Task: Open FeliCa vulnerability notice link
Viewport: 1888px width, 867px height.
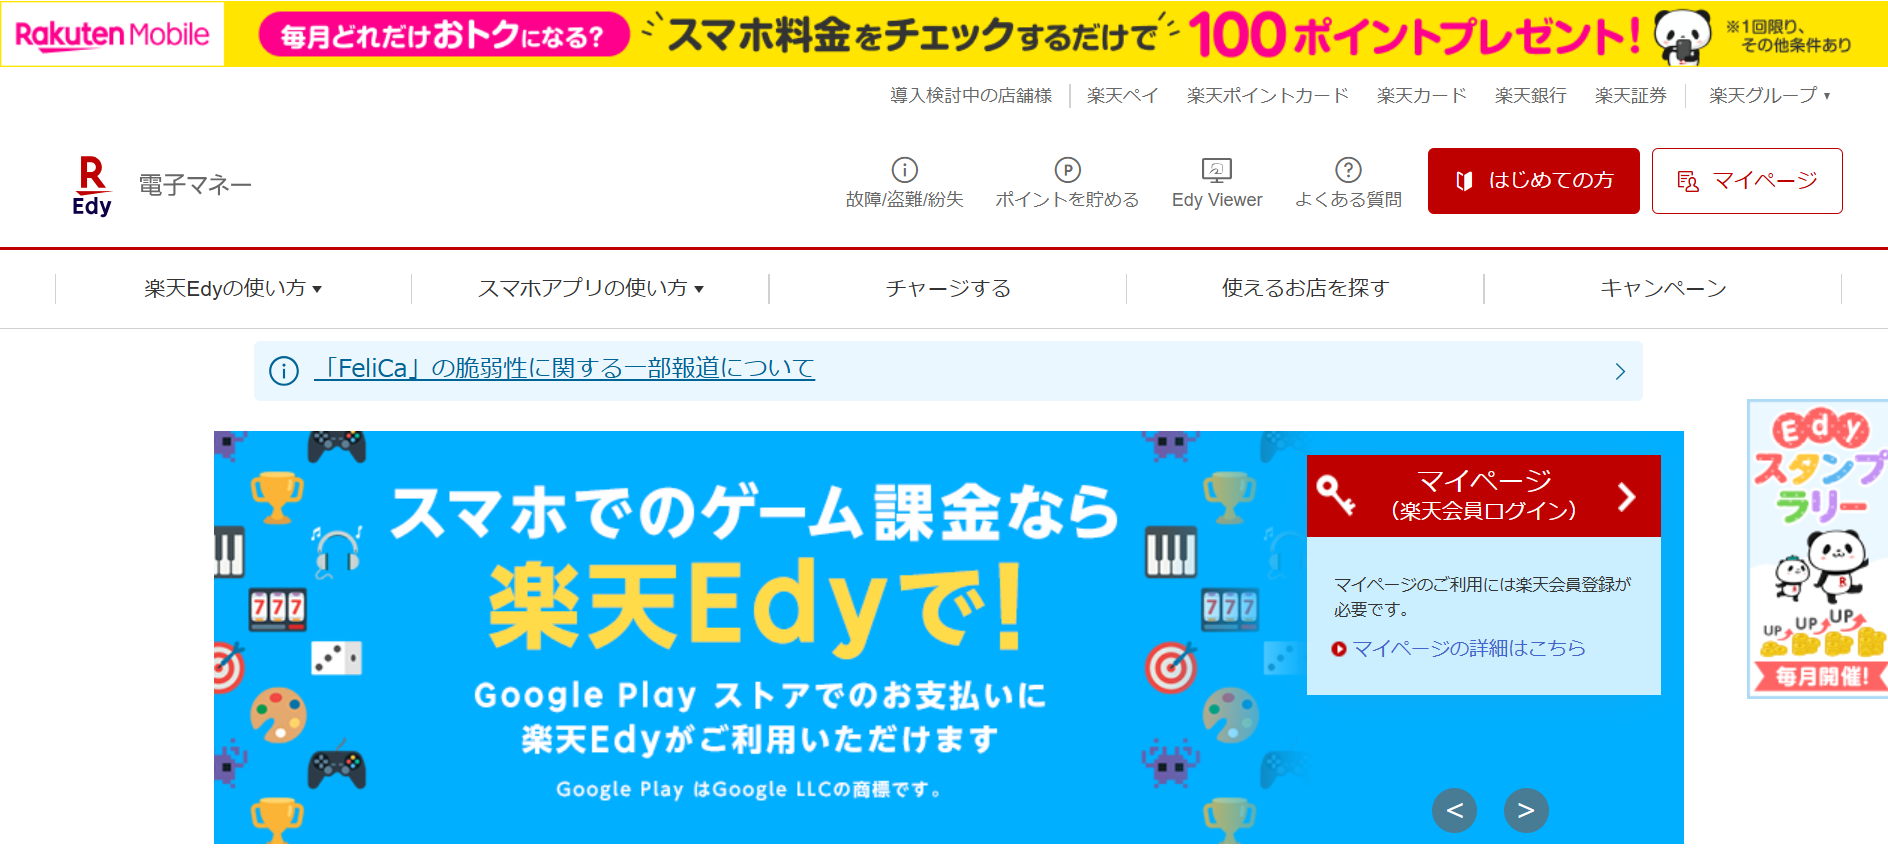Action: point(564,369)
